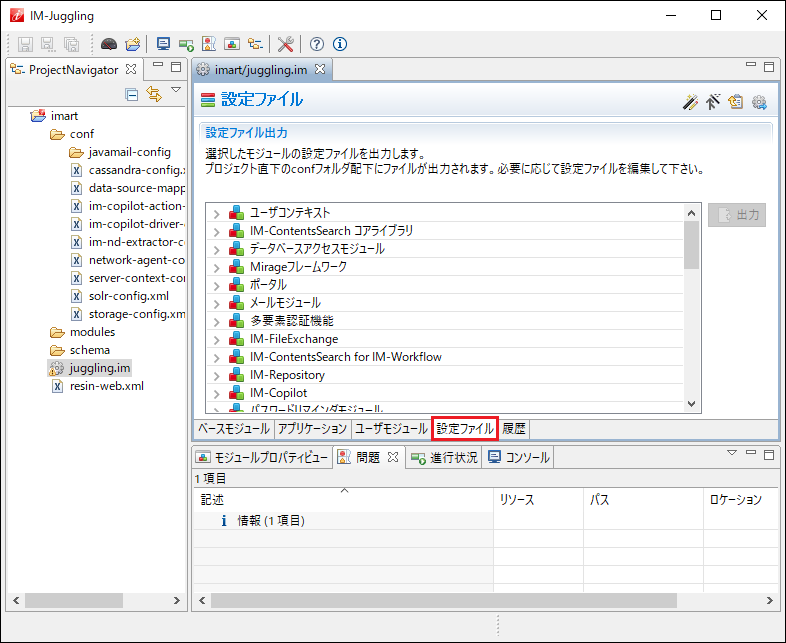Click the gear icon in editor header
786x643 pixels.
pos(759,102)
